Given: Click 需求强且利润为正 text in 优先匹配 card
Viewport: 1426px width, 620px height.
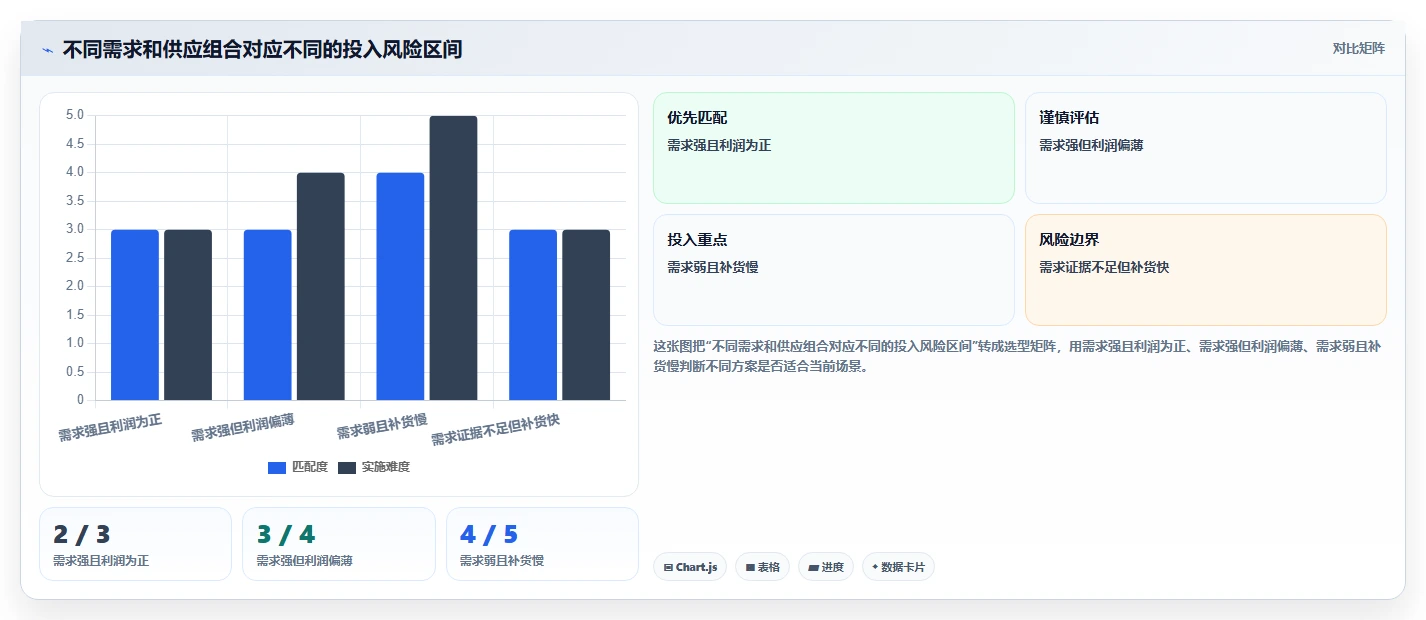Looking at the screenshot, I should tap(719, 145).
